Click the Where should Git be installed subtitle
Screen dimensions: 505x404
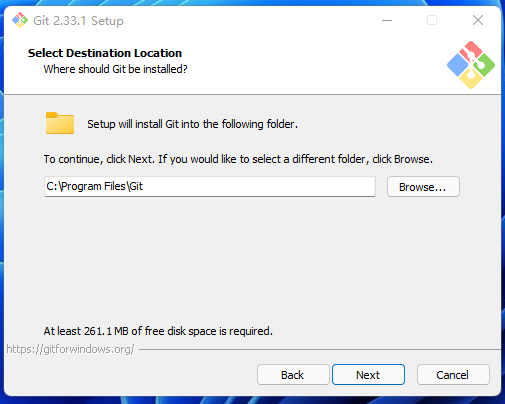pos(115,69)
